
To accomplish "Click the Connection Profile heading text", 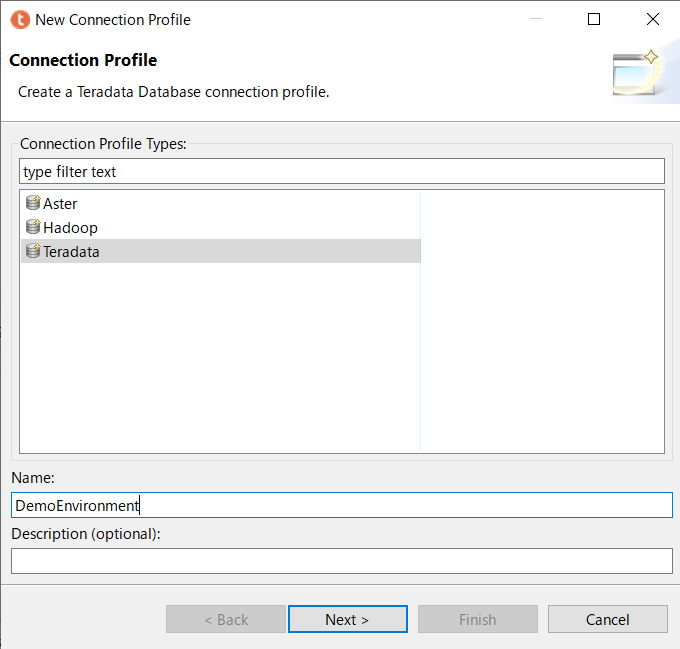I will [x=83, y=61].
